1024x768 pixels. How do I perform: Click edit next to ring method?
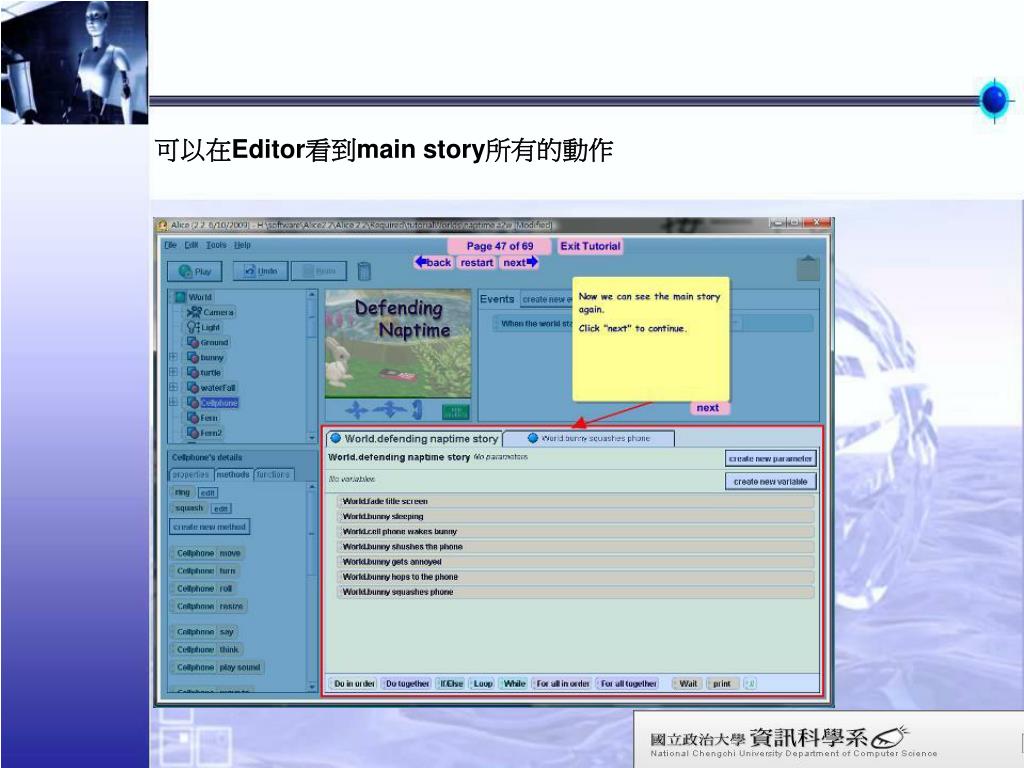point(208,493)
